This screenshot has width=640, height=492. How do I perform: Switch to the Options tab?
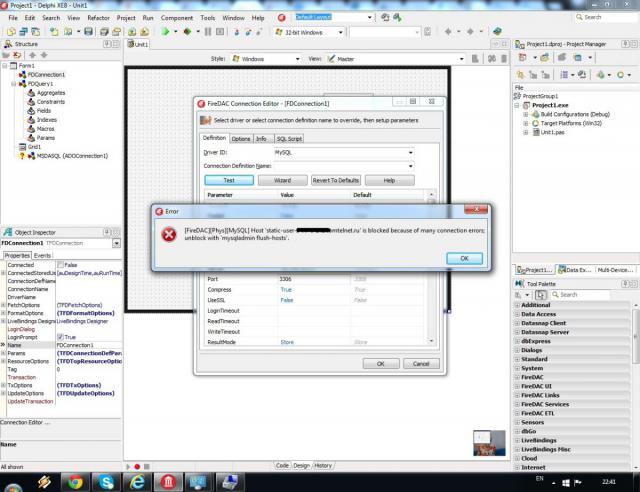(241, 139)
